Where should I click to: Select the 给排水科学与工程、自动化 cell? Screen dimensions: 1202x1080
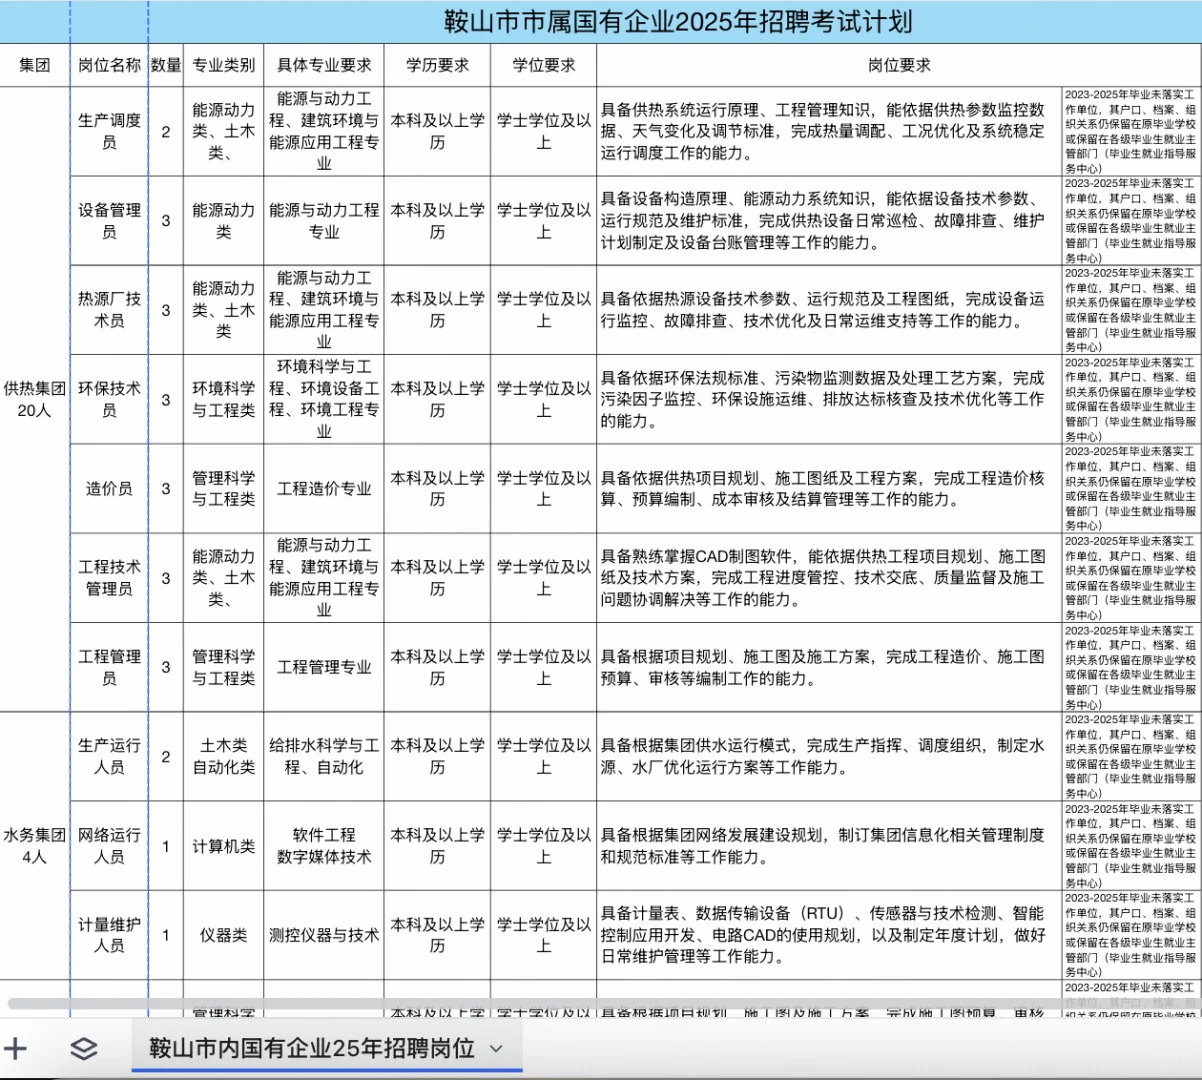click(x=324, y=756)
